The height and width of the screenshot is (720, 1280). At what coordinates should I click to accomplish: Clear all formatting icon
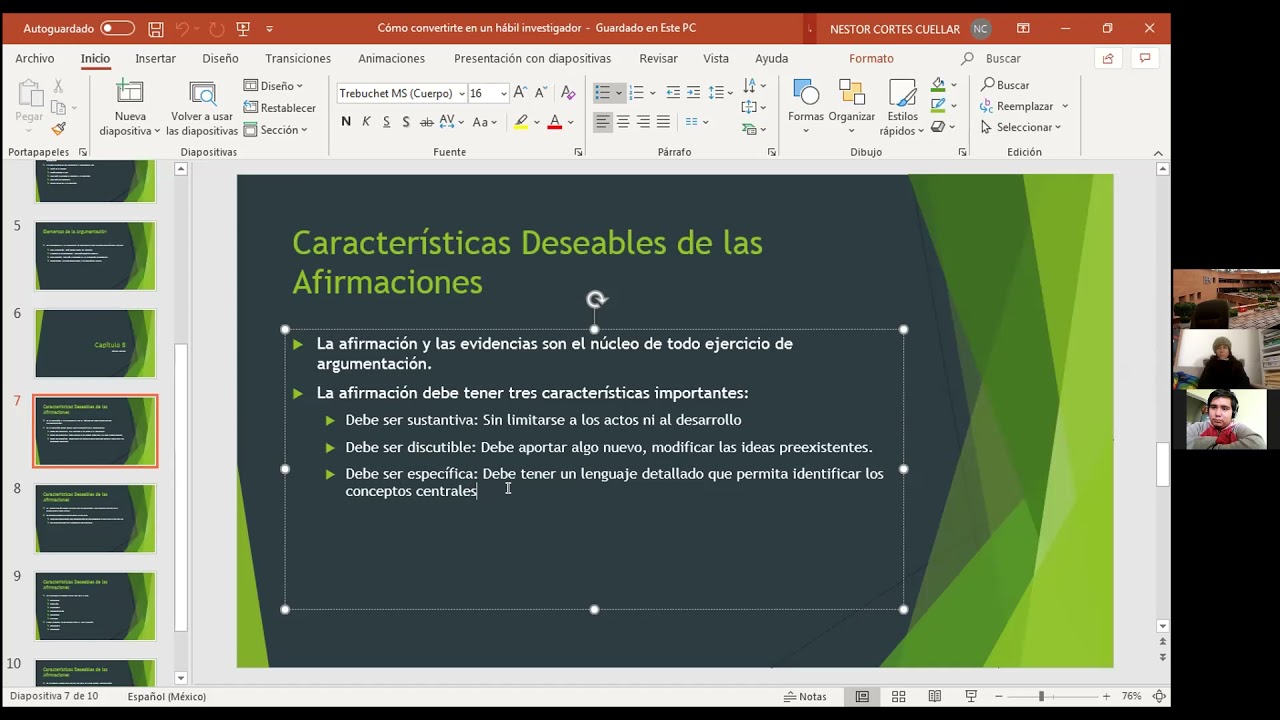tap(568, 93)
